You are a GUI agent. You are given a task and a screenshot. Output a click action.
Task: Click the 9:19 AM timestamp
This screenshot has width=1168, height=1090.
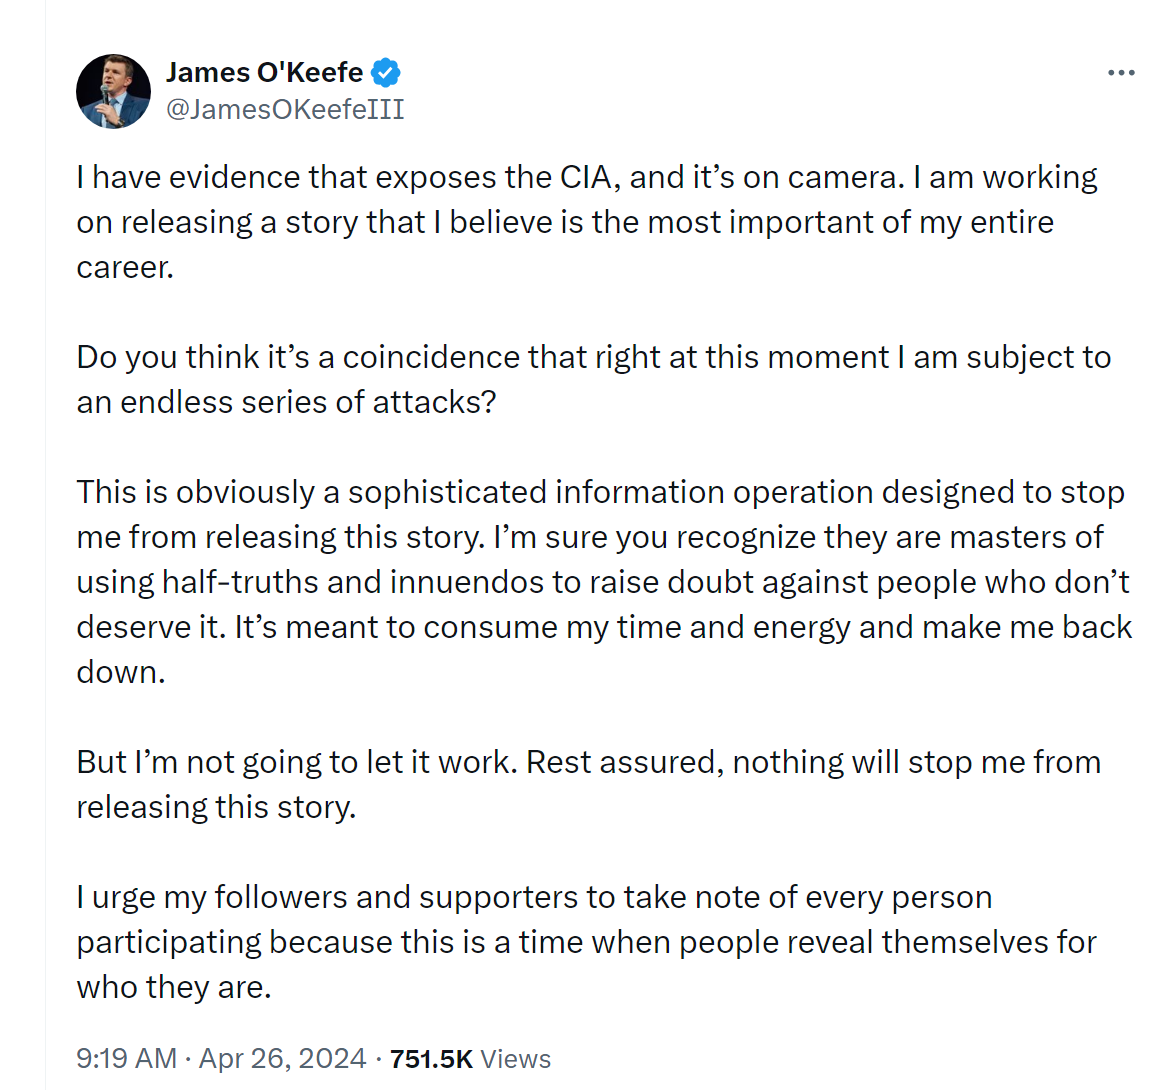tap(126, 1059)
